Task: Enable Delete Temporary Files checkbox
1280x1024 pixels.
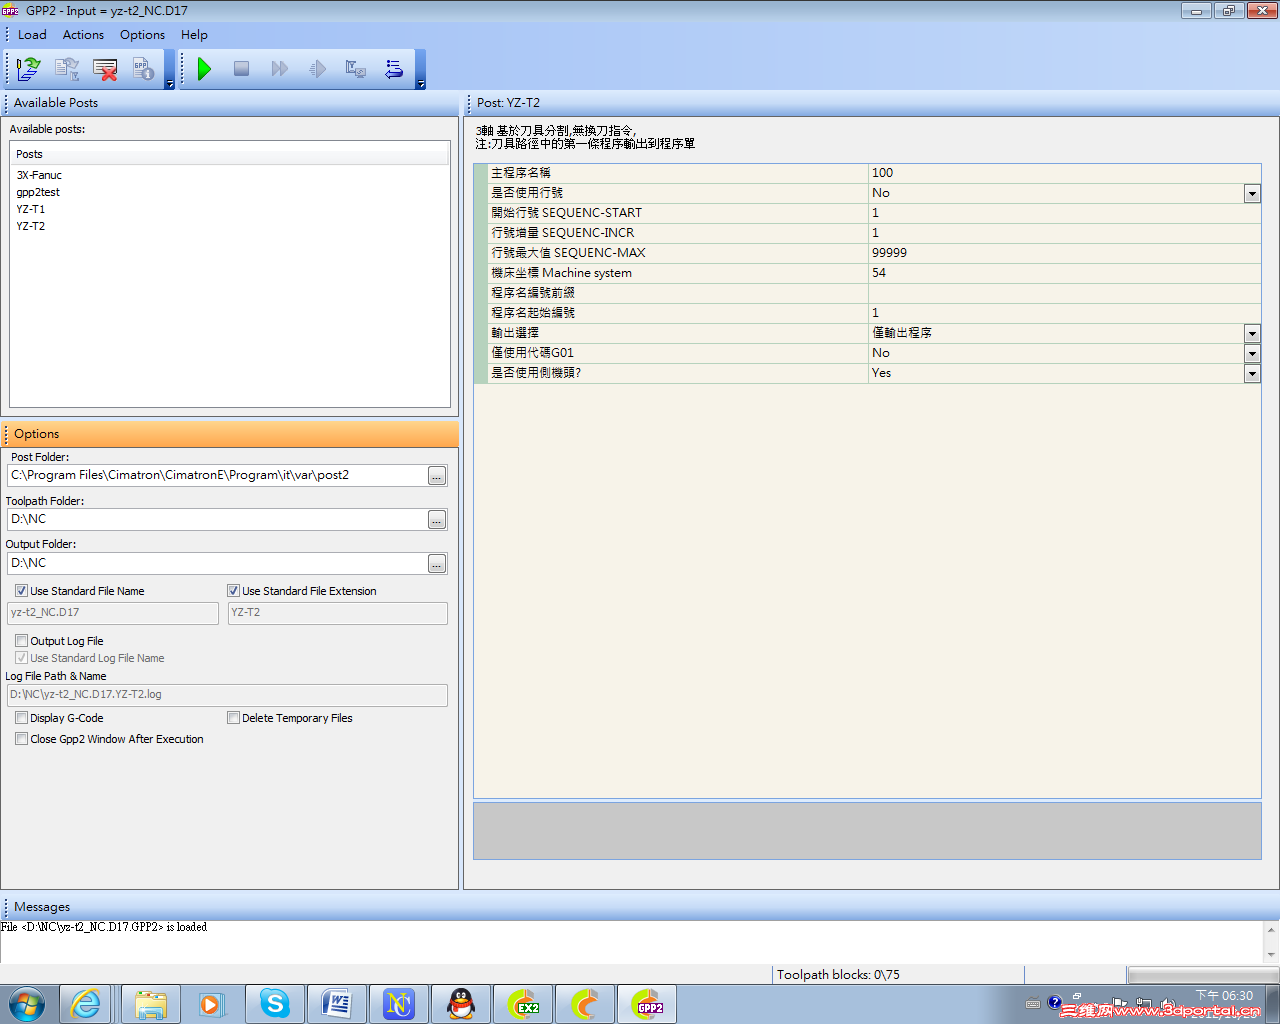Action: click(x=233, y=718)
